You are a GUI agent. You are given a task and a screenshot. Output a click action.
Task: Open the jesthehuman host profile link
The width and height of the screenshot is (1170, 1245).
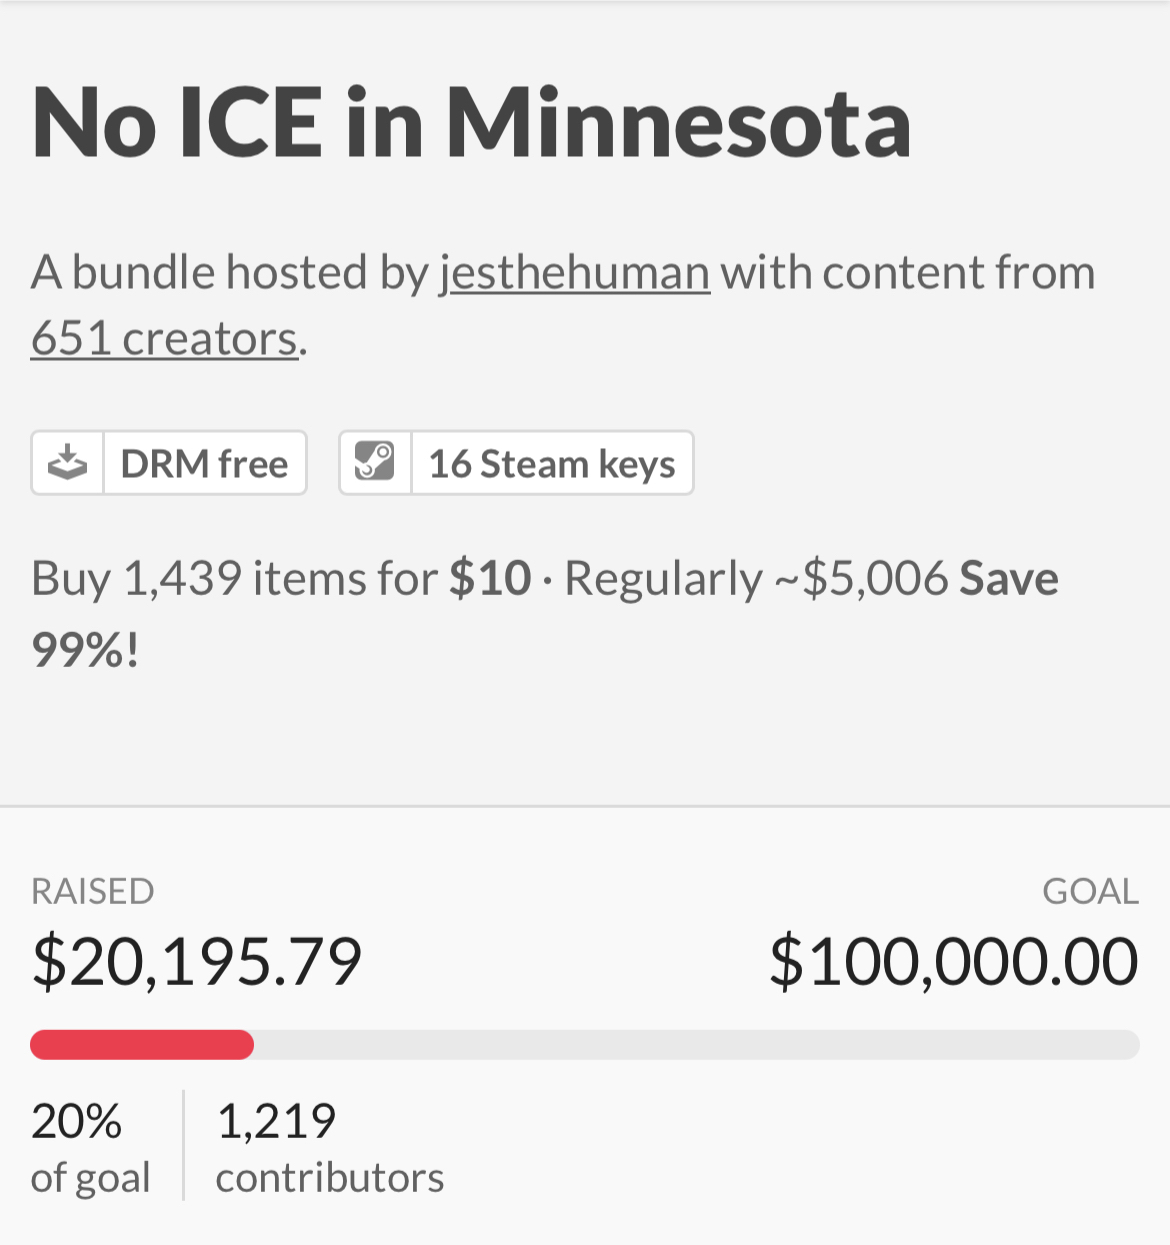[575, 272]
